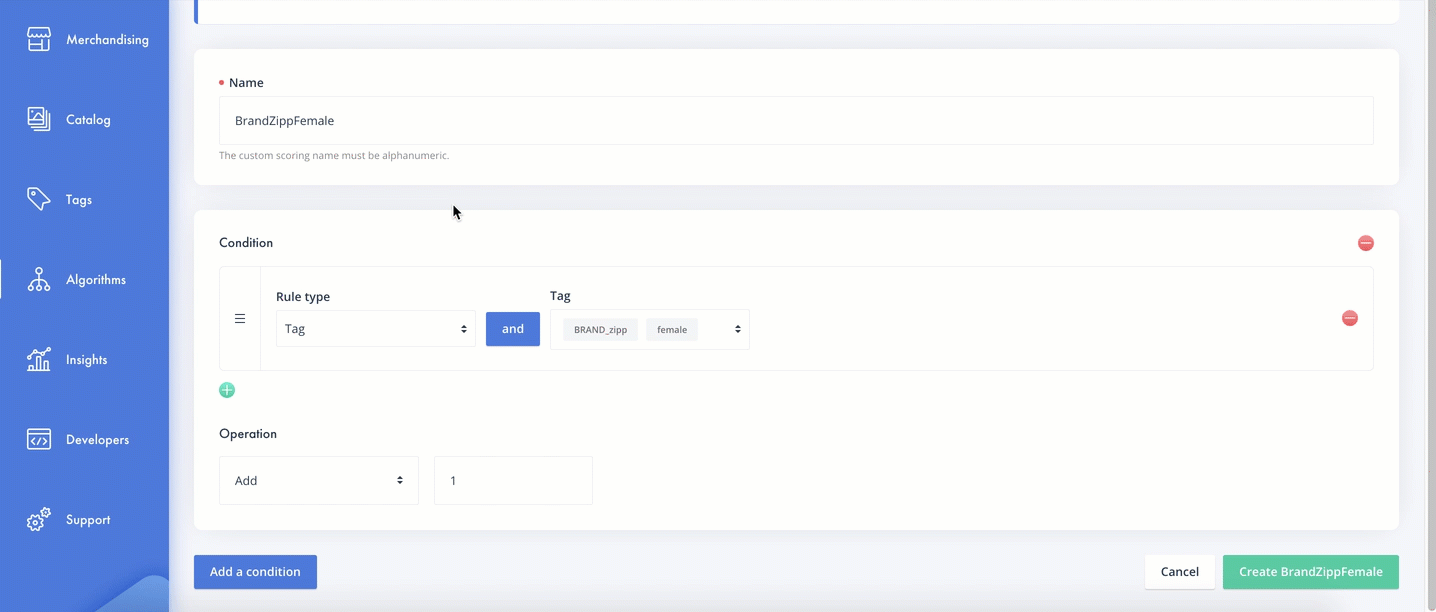The width and height of the screenshot is (1436, 612).
Task: Select the Tags label icon
Action: (x=39, y=200)
